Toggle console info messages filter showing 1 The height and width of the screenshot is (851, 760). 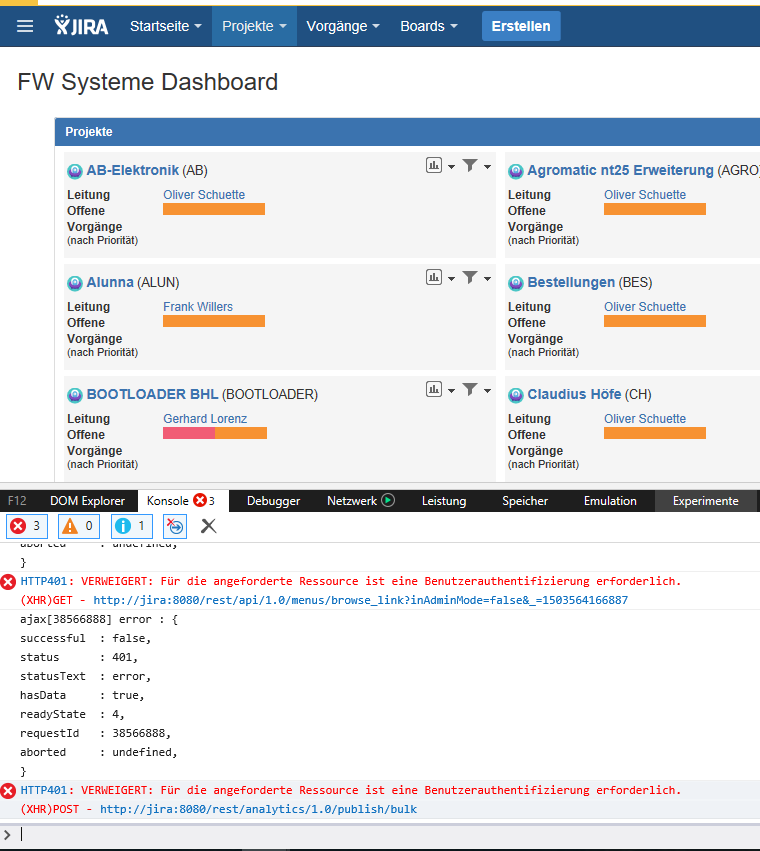tap(132, 526)
